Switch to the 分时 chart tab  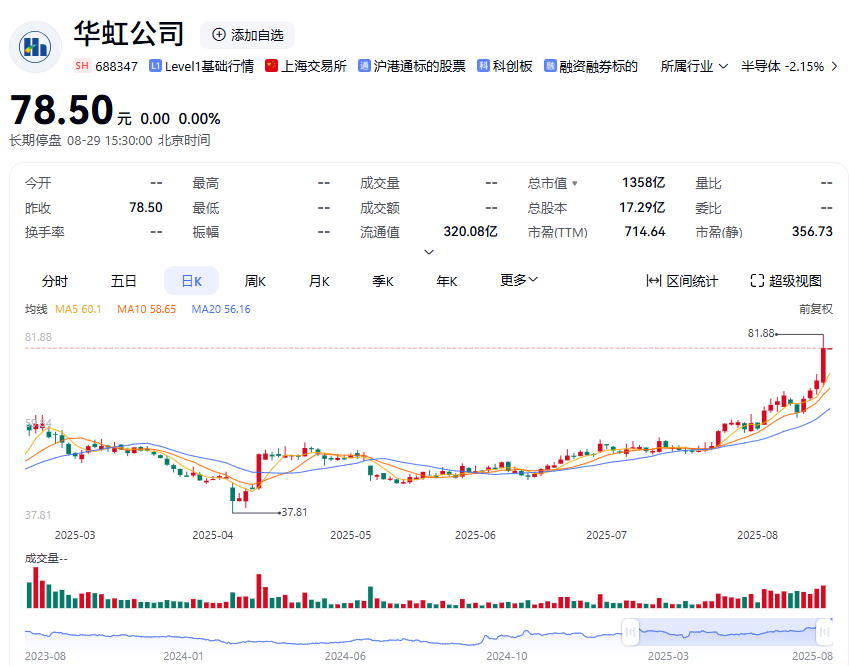pyautogui.click(x=55, y=281)
